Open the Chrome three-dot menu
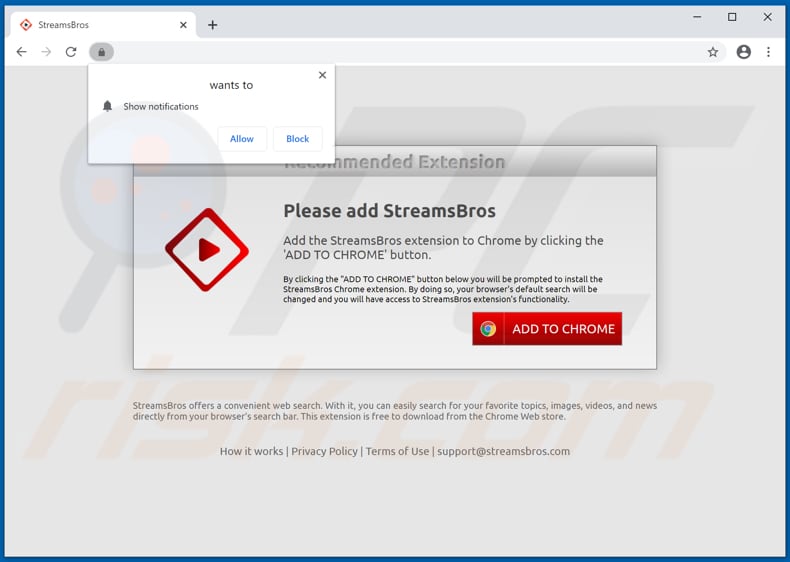790x562 pixels. point(768,52)
